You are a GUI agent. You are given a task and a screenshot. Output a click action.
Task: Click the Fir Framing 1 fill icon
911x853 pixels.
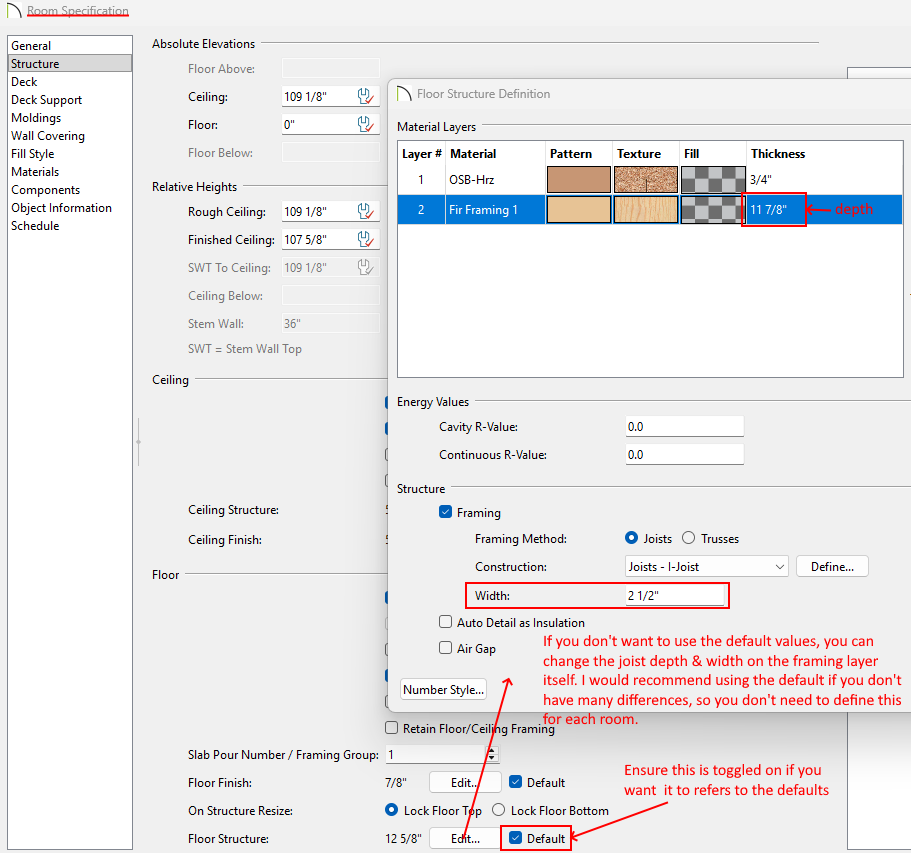pos(713,209)
